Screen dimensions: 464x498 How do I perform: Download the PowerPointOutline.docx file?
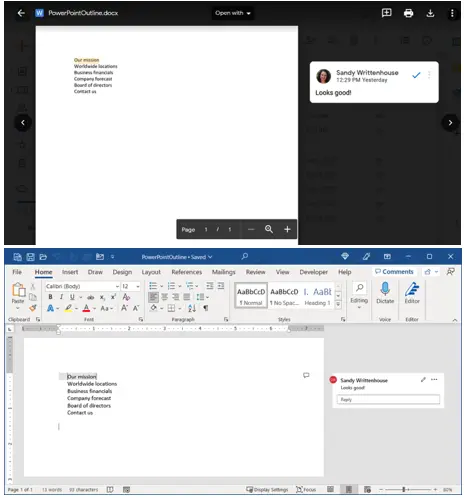pos(430,13)
